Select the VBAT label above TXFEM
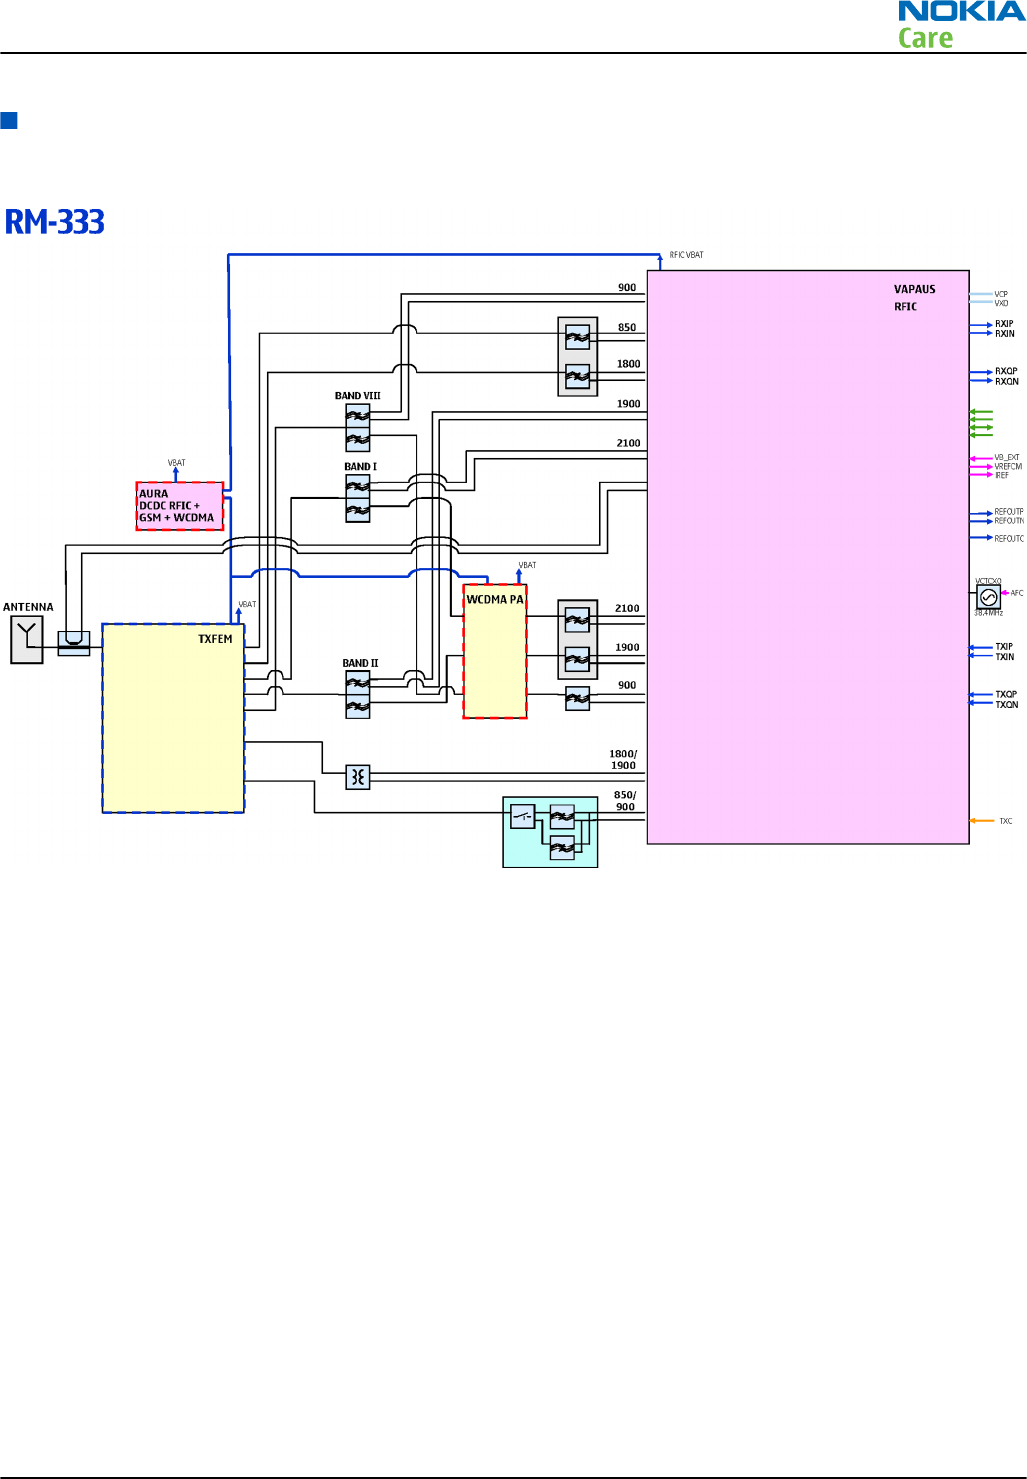This screenshot has width=1027, height=1479. click(x=247, y=604)
